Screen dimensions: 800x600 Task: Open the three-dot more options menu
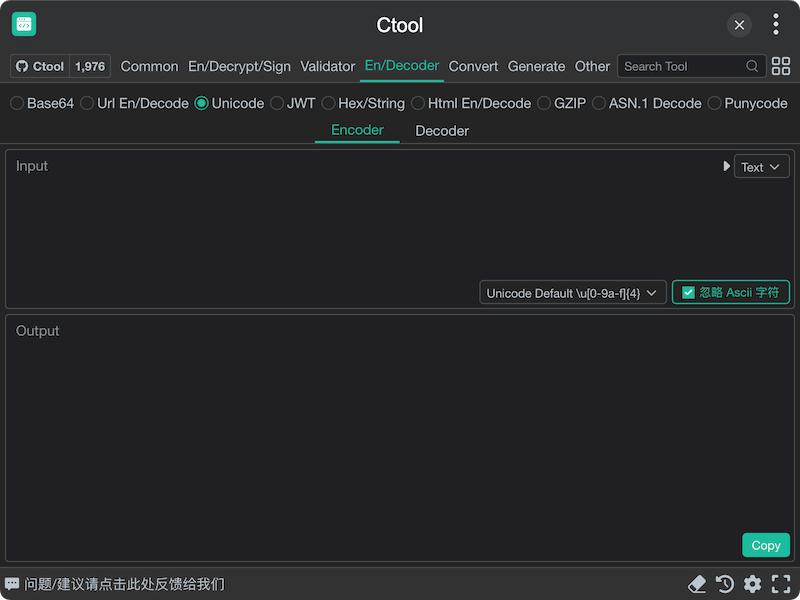pos(776,24)
